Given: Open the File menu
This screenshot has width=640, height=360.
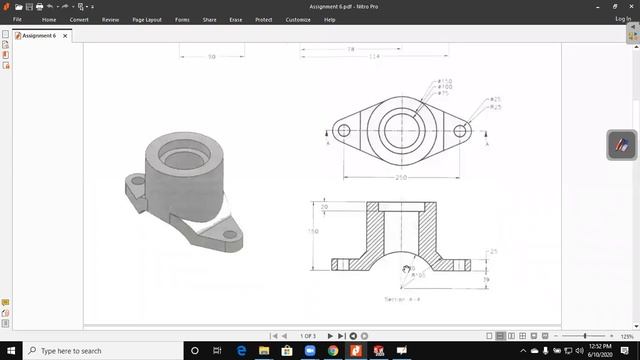Looking at the screenshot, I should tap(17, 20).
